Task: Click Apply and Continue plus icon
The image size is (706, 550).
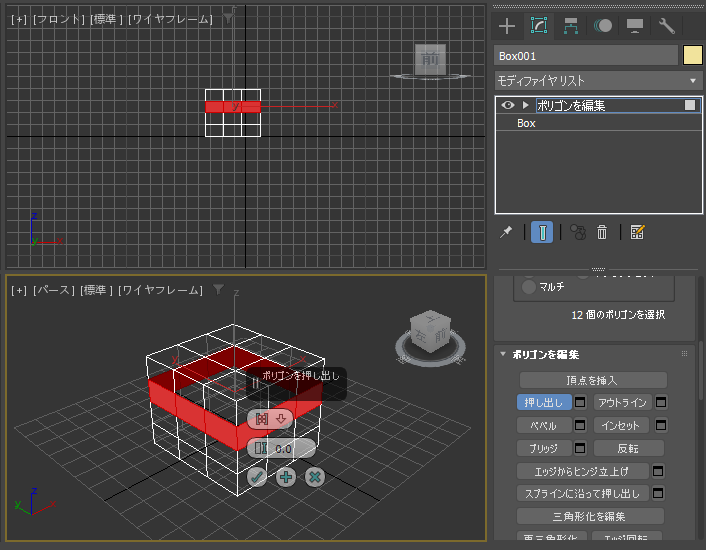Action: click(x=286, y=477)
